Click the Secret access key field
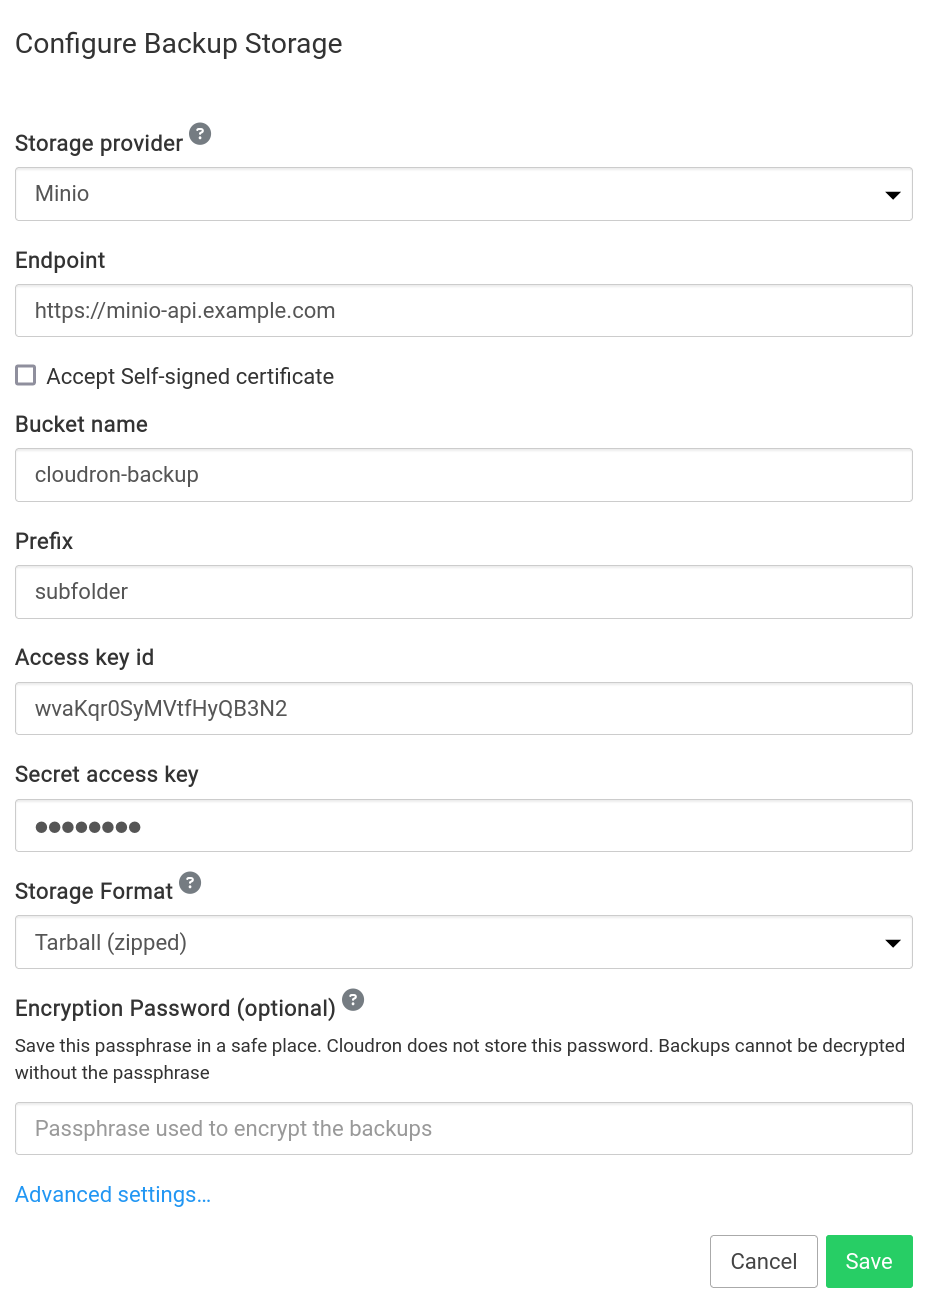This screenshot has height=1304, width=928. click(x=463, y=826)
